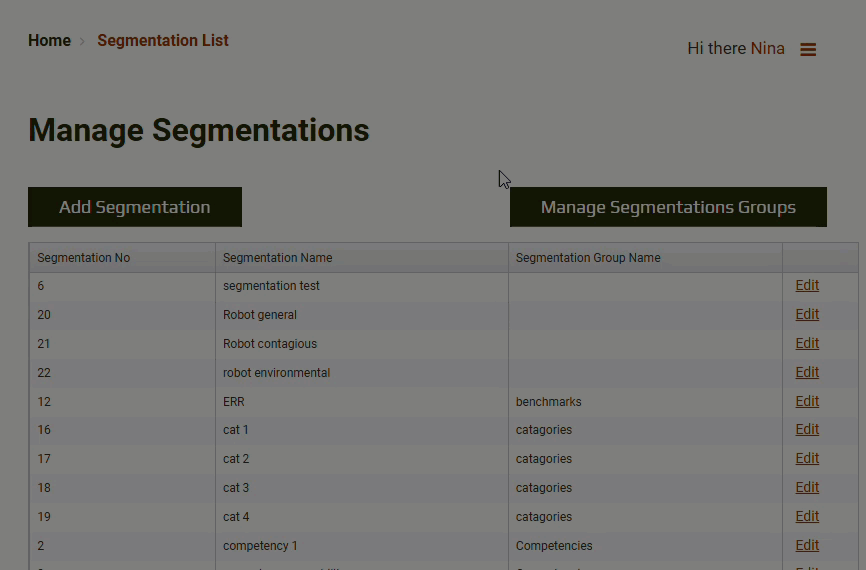The image size is (866, 570).
Task: Click the 'catagories' cell in cat 2 row
Action: (x=645, y=459)
